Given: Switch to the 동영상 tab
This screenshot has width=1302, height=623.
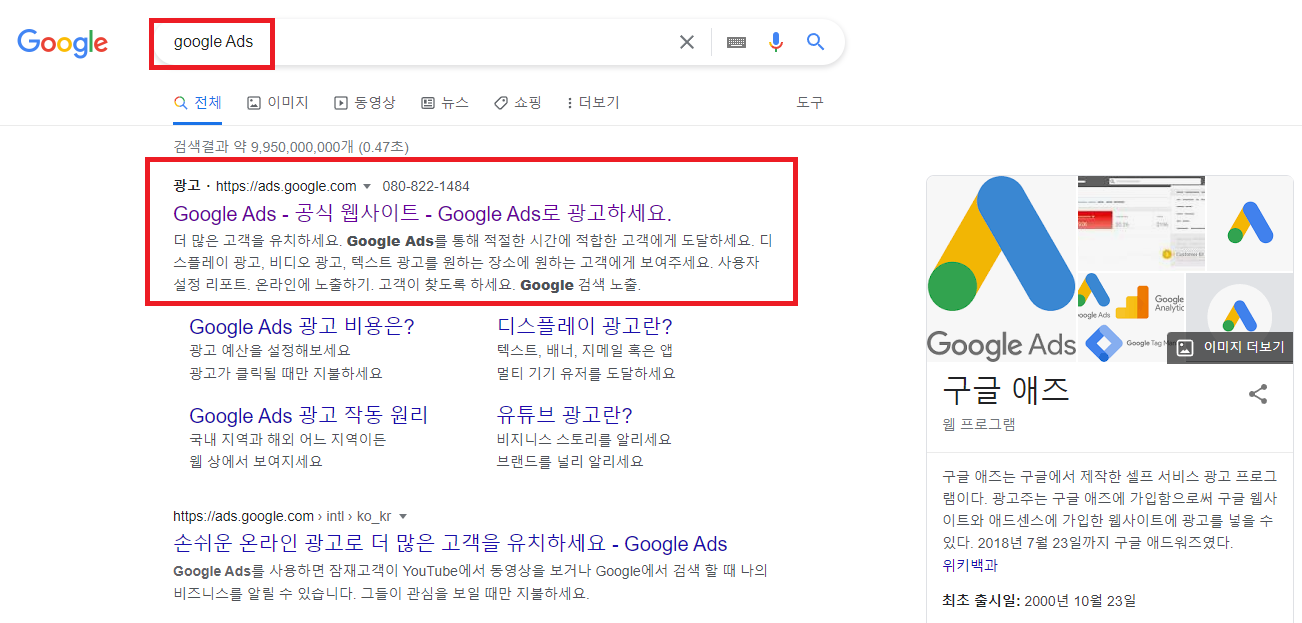Looking at the screenshot, I should 365,103.
